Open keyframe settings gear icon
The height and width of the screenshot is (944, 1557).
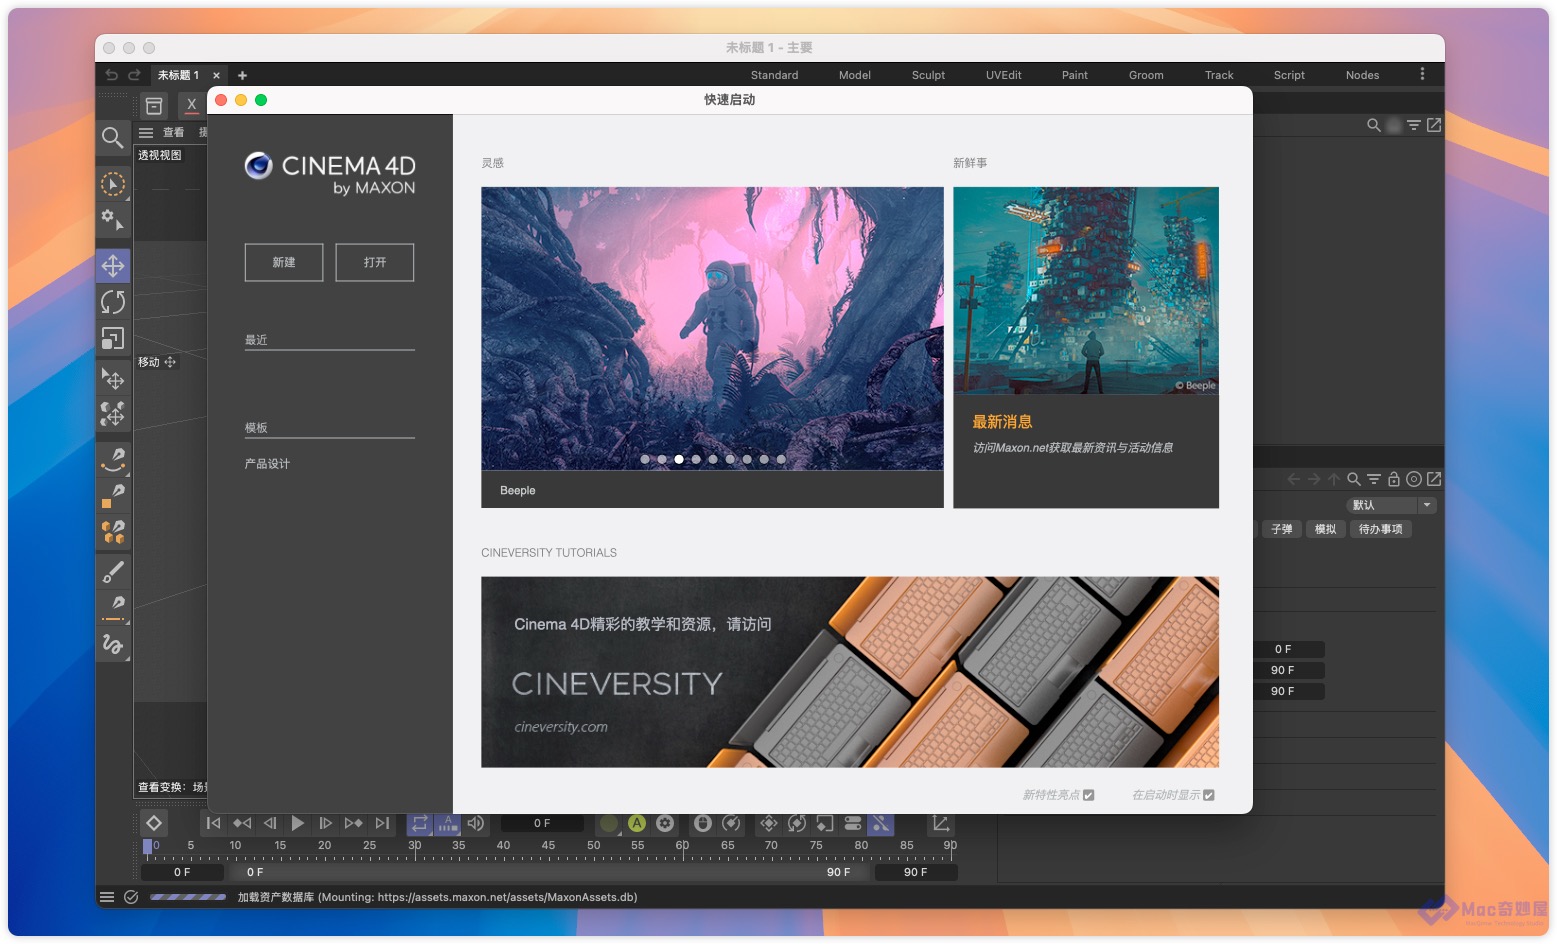point(665,823)
